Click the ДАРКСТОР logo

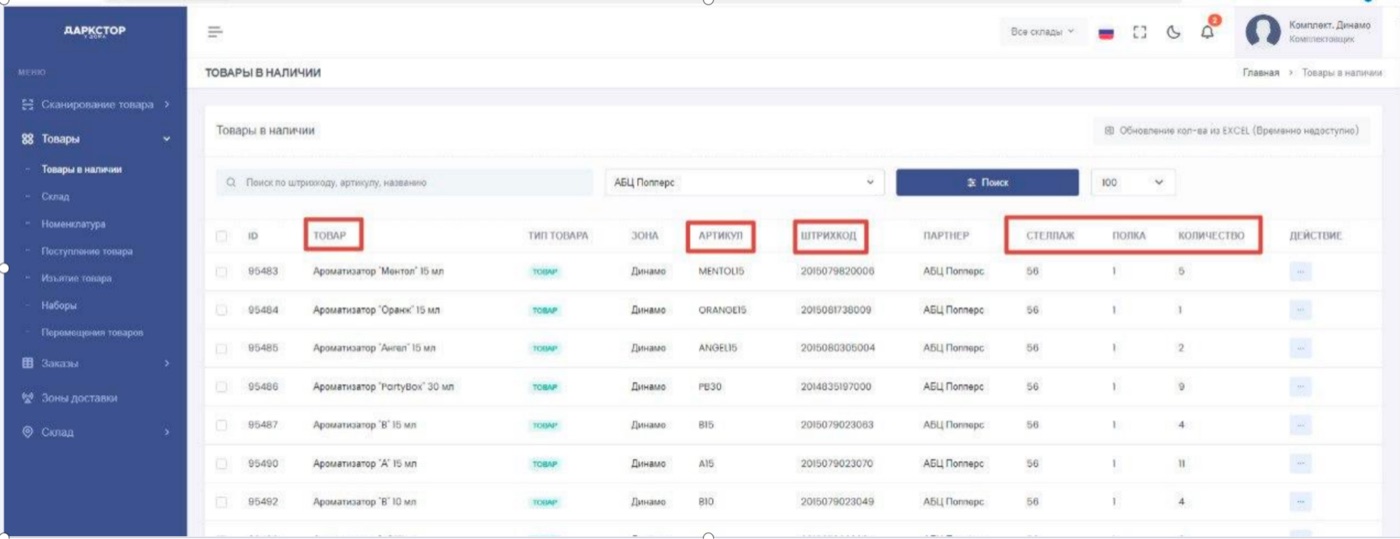point(95,31)
